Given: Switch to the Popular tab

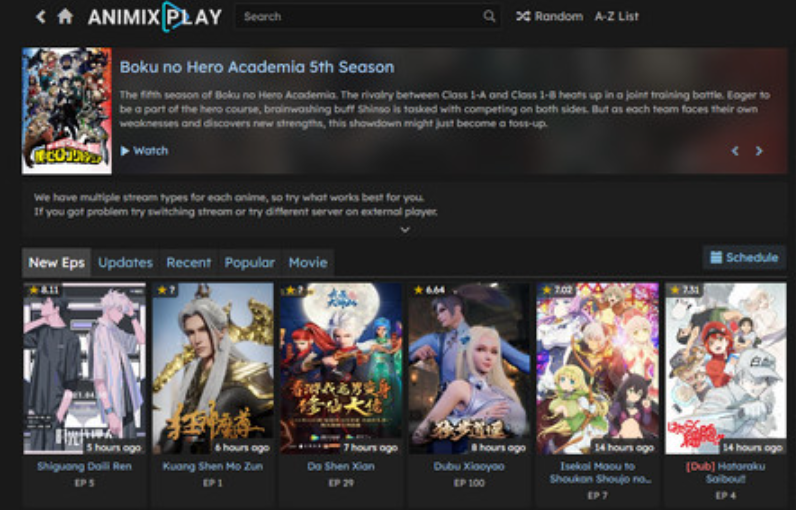Looking at the screenshot, I should pos(250,262).
